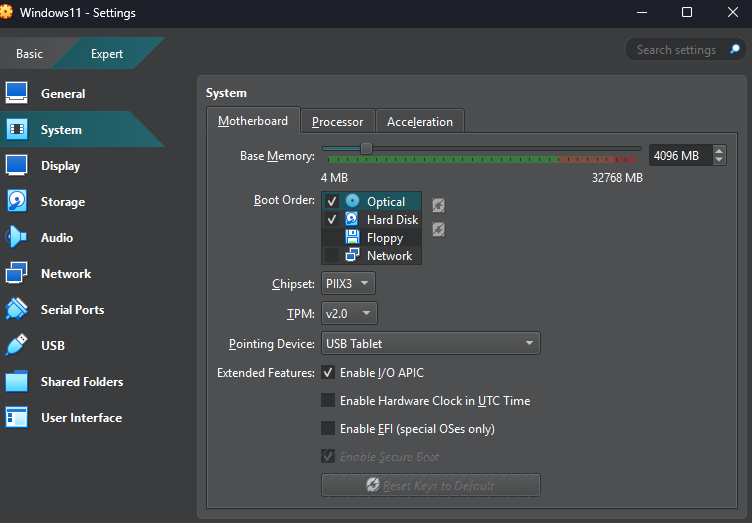
Task: Check the Network boot device checkbox
Action: point(331,255)
